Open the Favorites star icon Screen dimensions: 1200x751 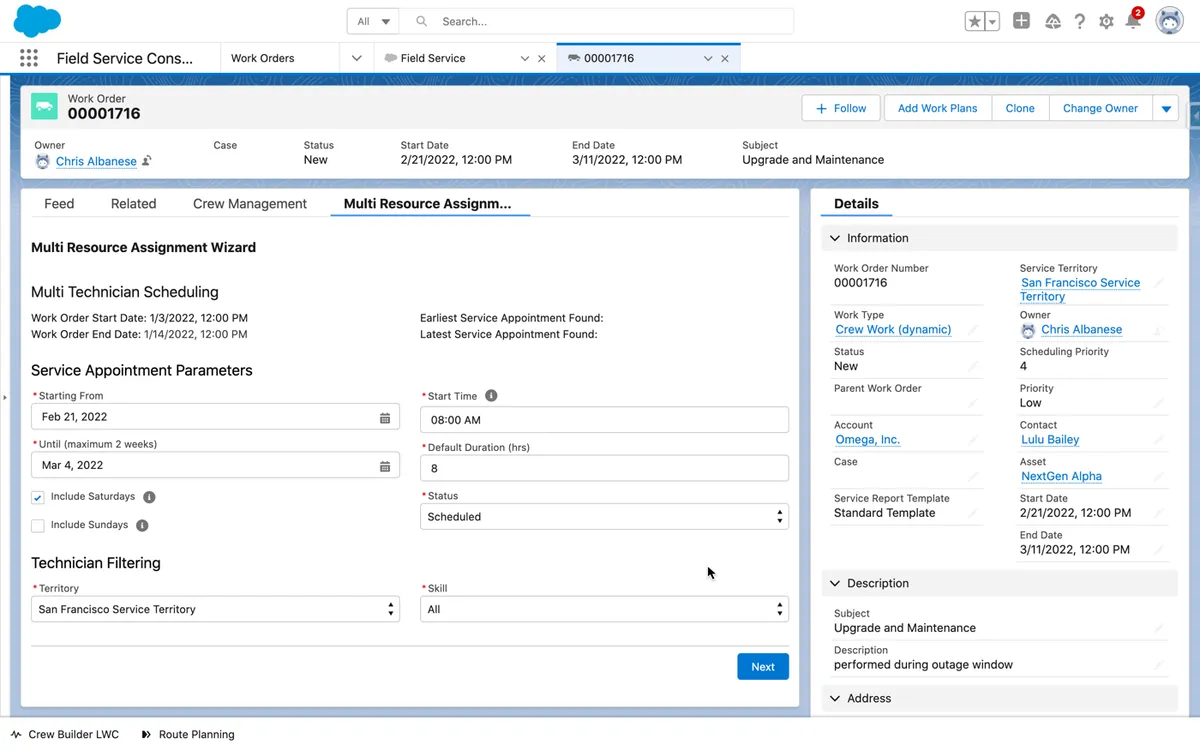pyautogui.click(x=975, y=21)
